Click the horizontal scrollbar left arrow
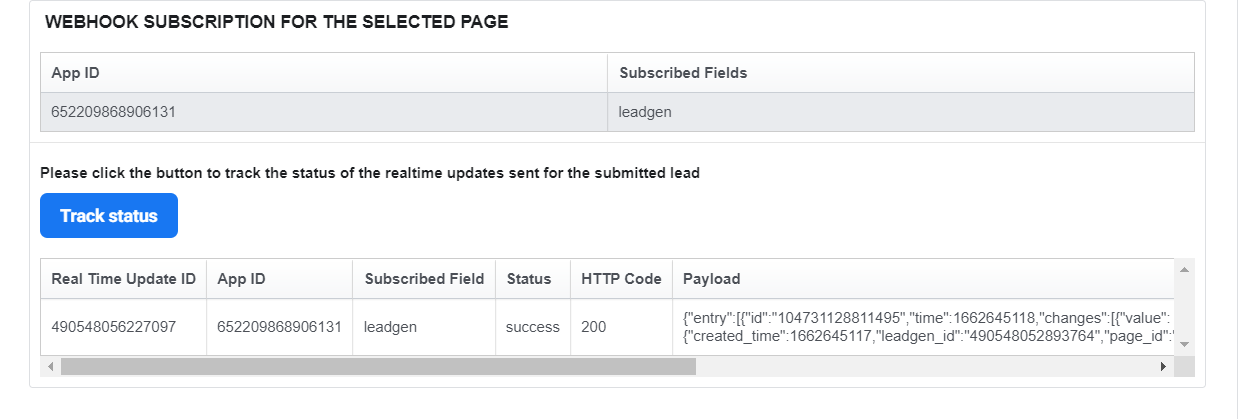 [x=50, y=367]
